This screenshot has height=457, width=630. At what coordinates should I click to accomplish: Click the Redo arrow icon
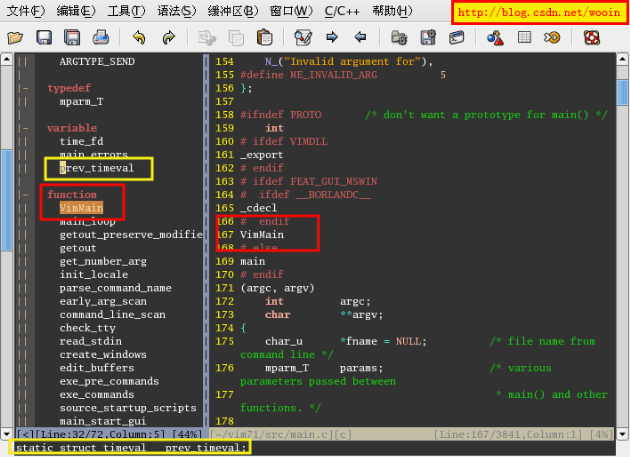169,38
